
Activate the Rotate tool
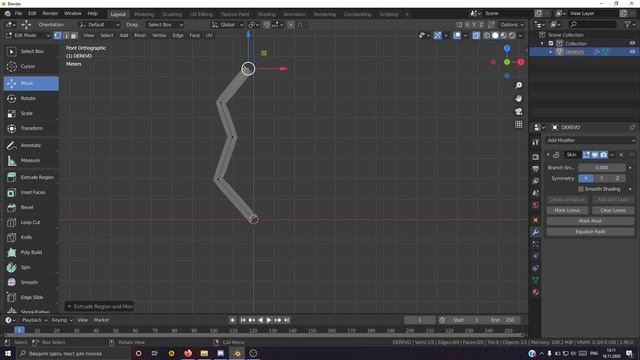[x=31, y=98]
